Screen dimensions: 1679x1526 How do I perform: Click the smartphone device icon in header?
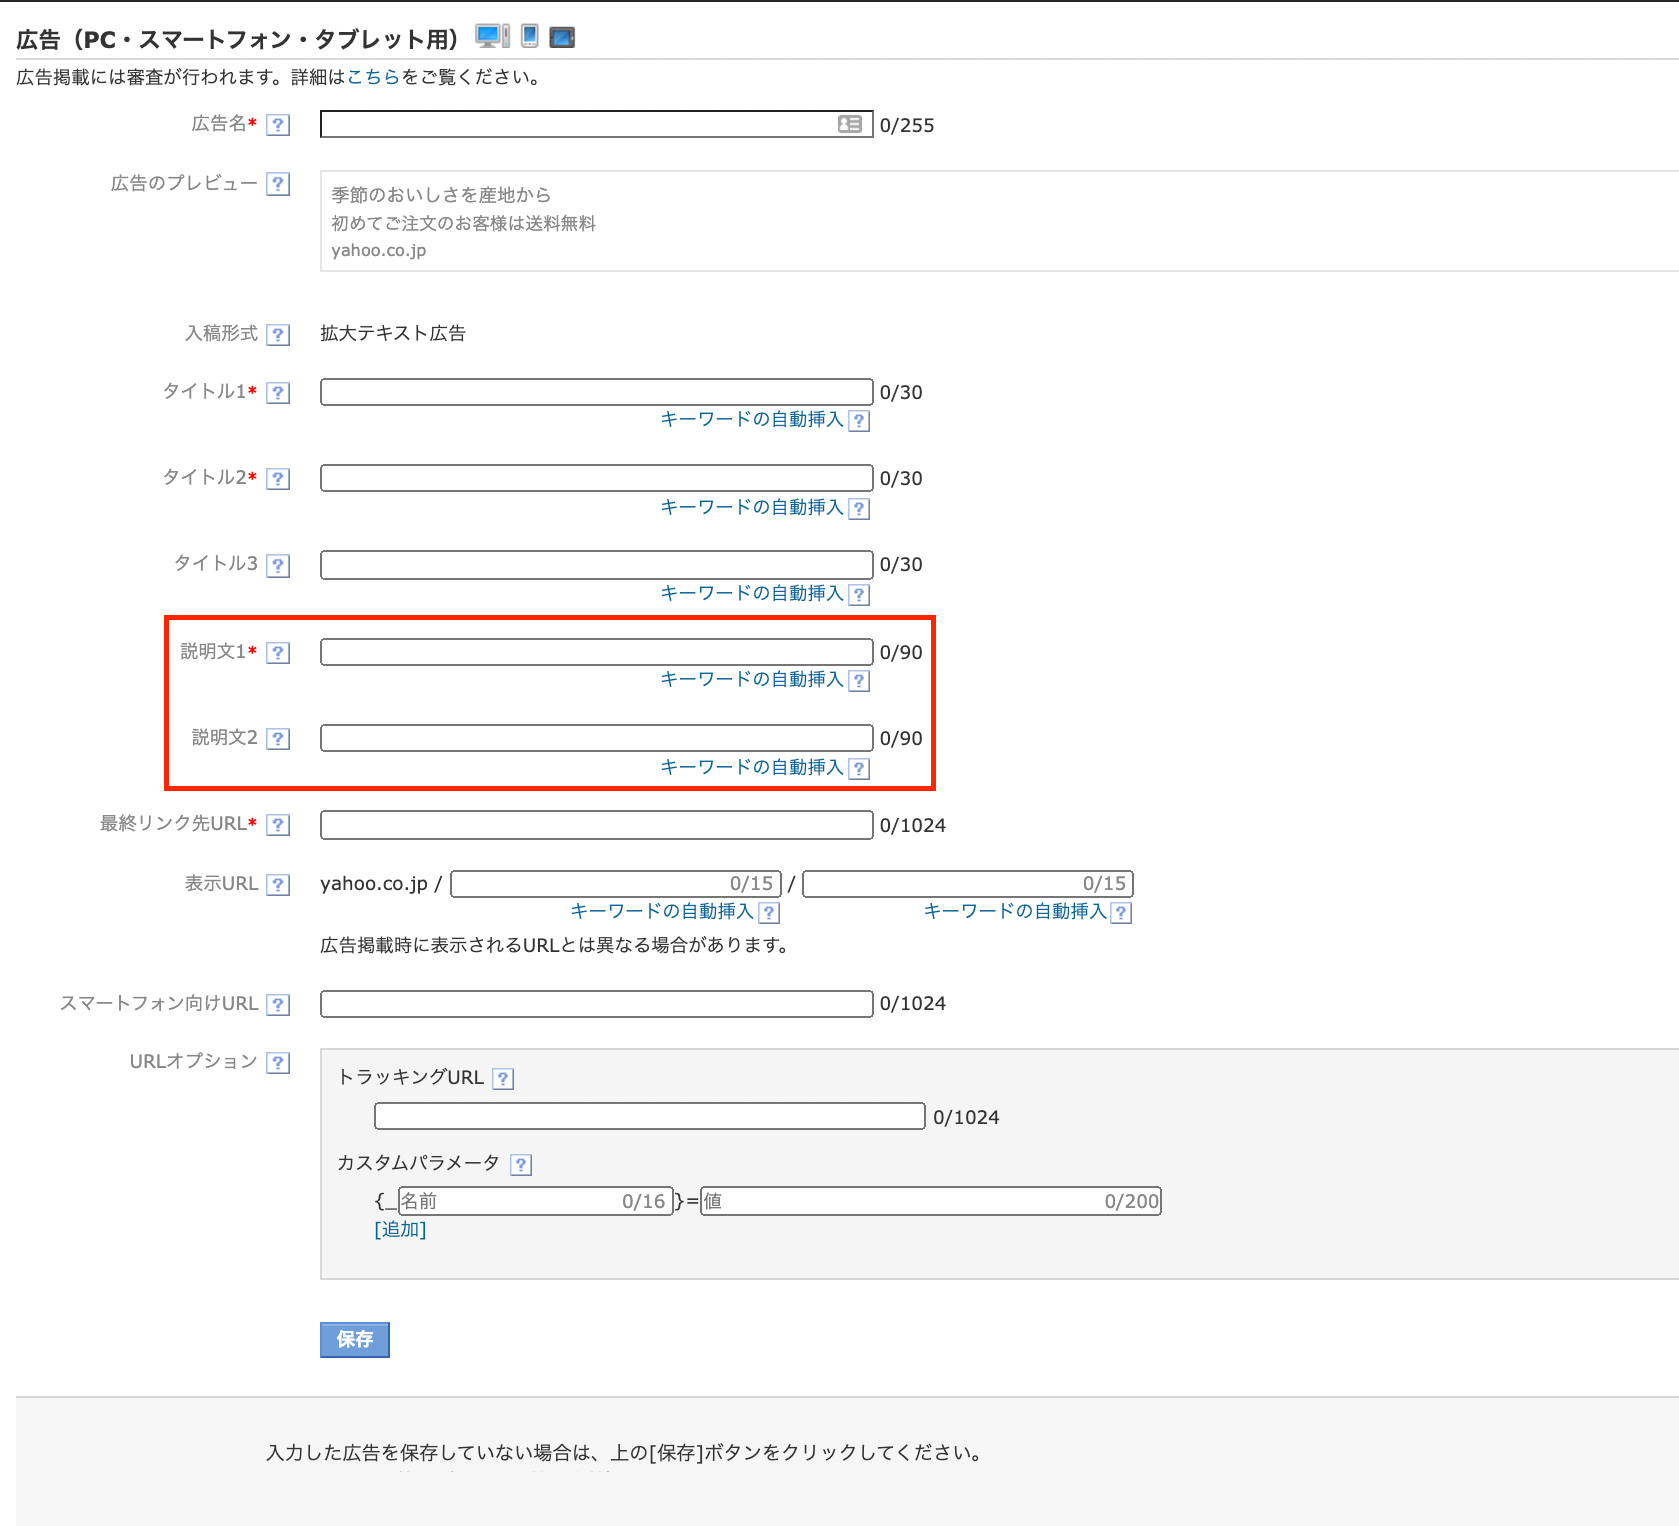coord(530,36)
